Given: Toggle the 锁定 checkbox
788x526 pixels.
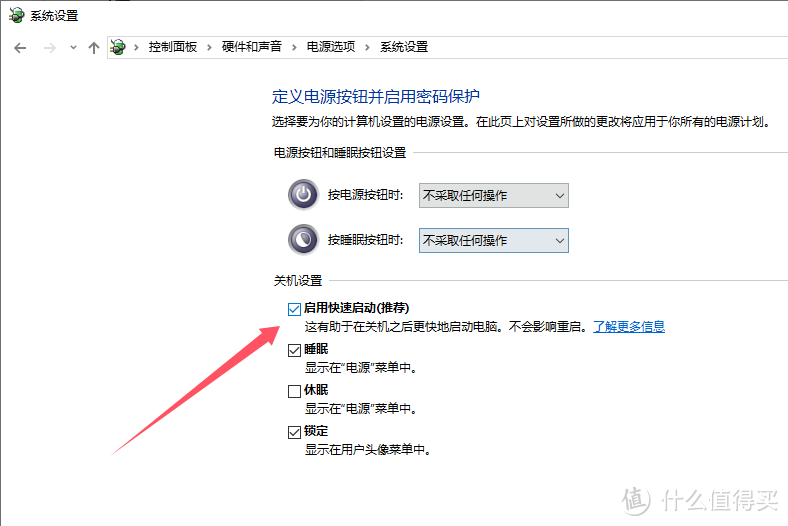Looking at the screenshot, I should click(294, 432).
